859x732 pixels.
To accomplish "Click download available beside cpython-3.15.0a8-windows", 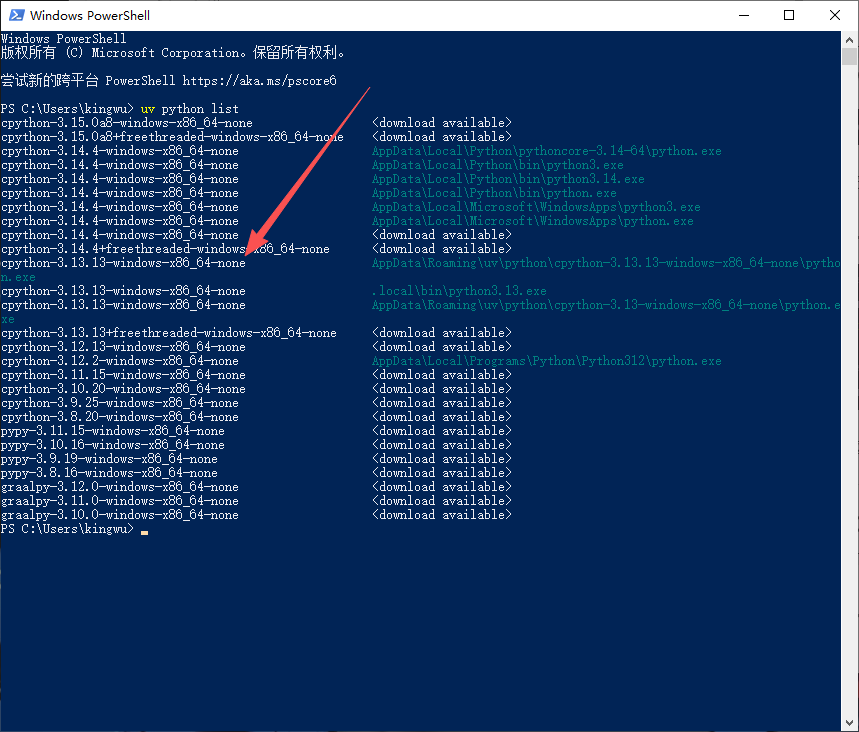I will tap(442, 123).
